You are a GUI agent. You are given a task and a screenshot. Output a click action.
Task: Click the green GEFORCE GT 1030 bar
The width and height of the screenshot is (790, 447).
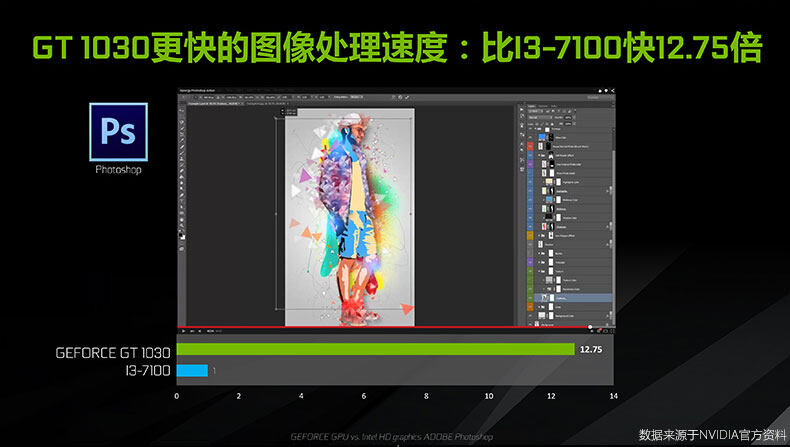pyautogui.click(x=375, y=349)
